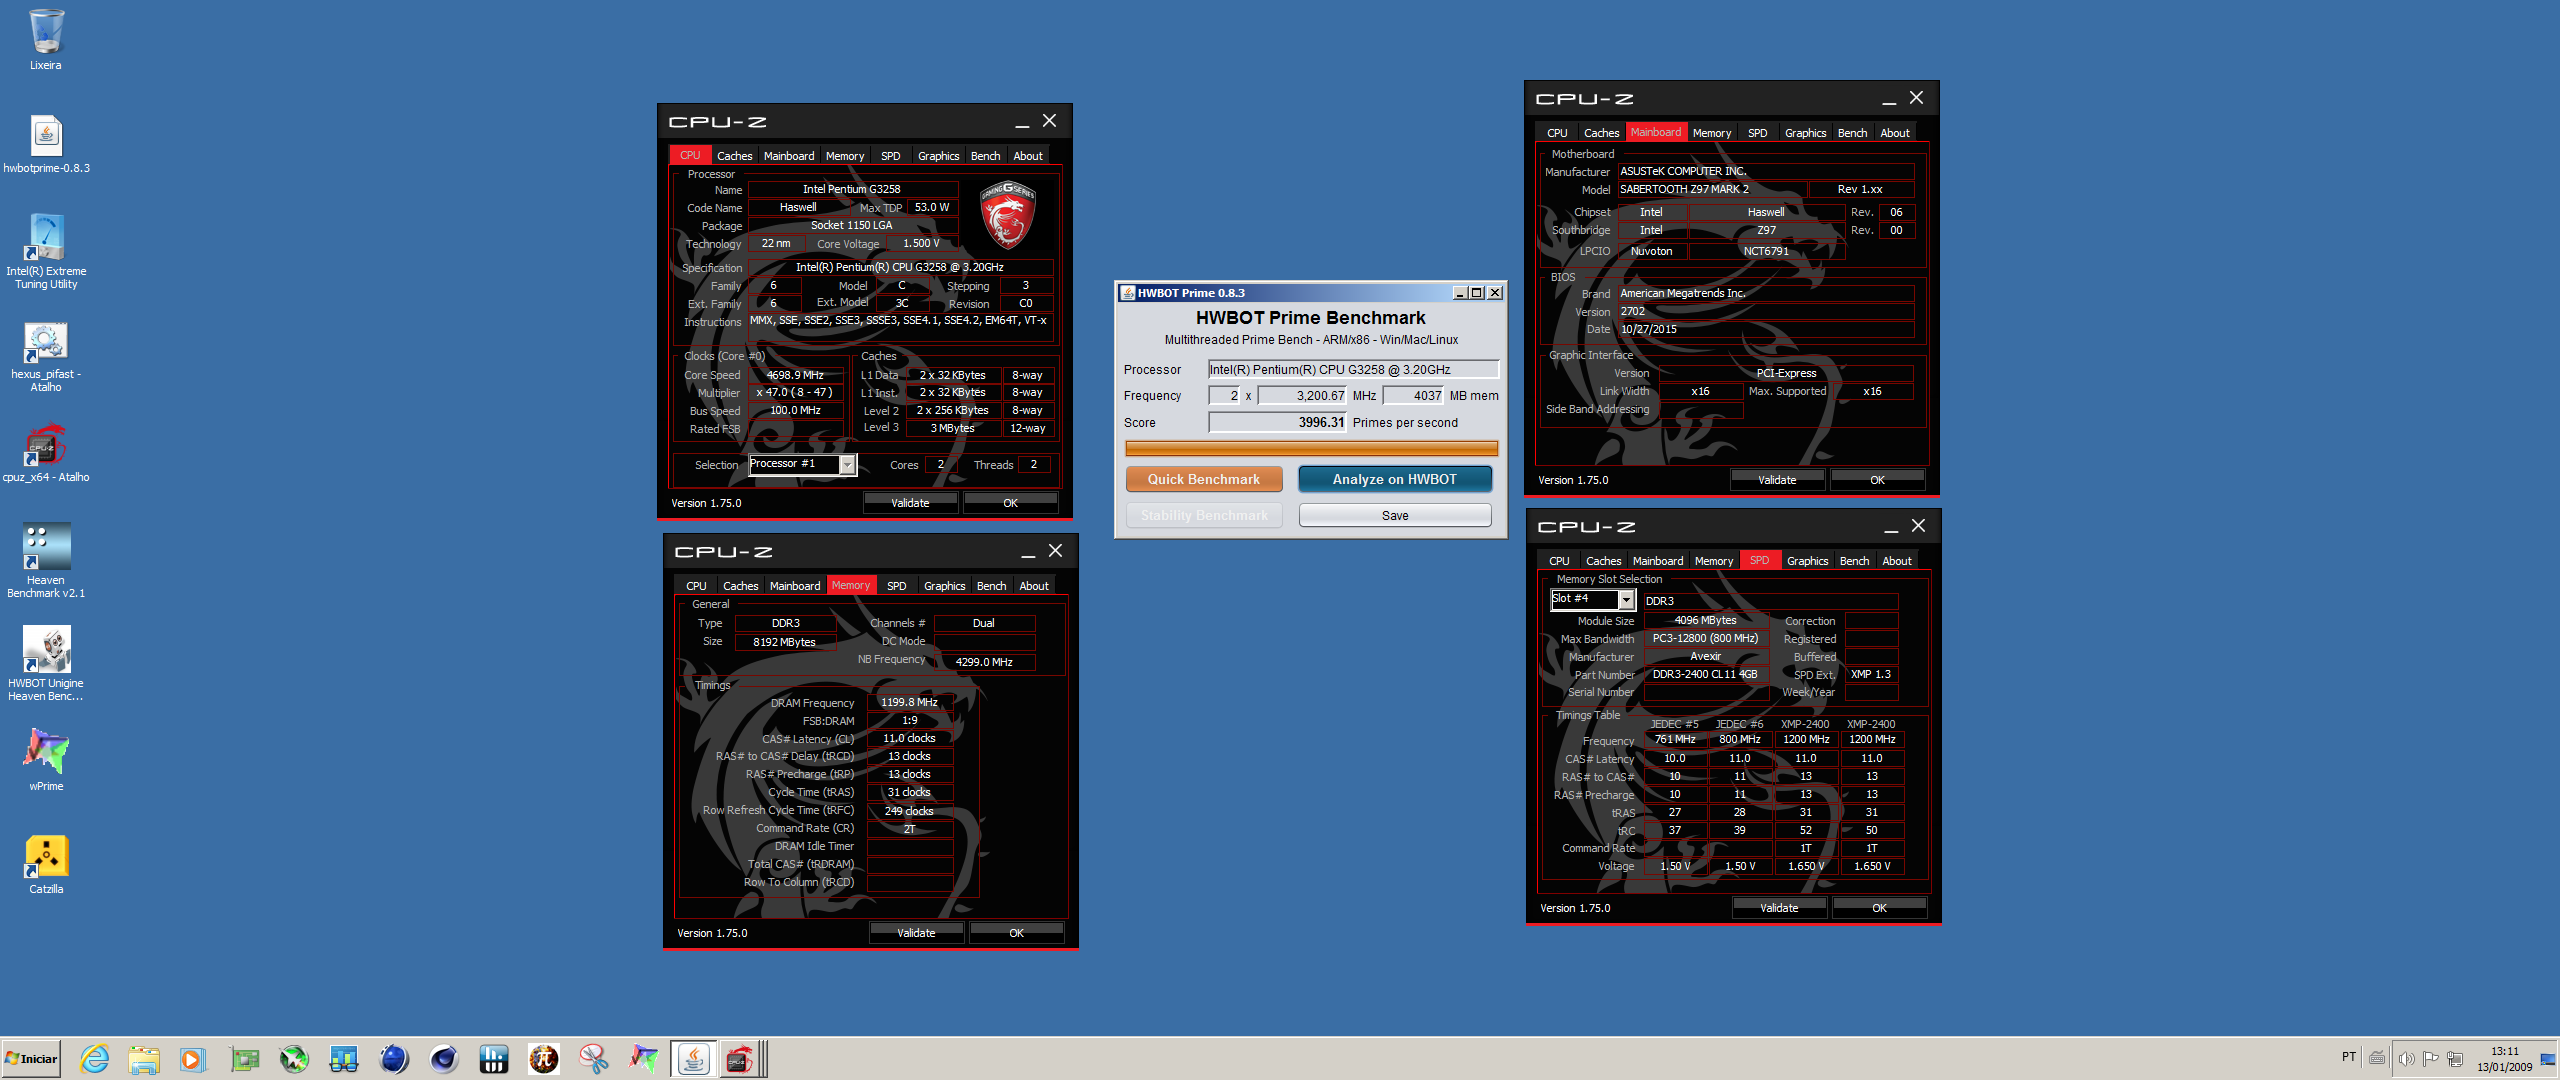Click Analyze on HWBOT button

(1395, 479)
